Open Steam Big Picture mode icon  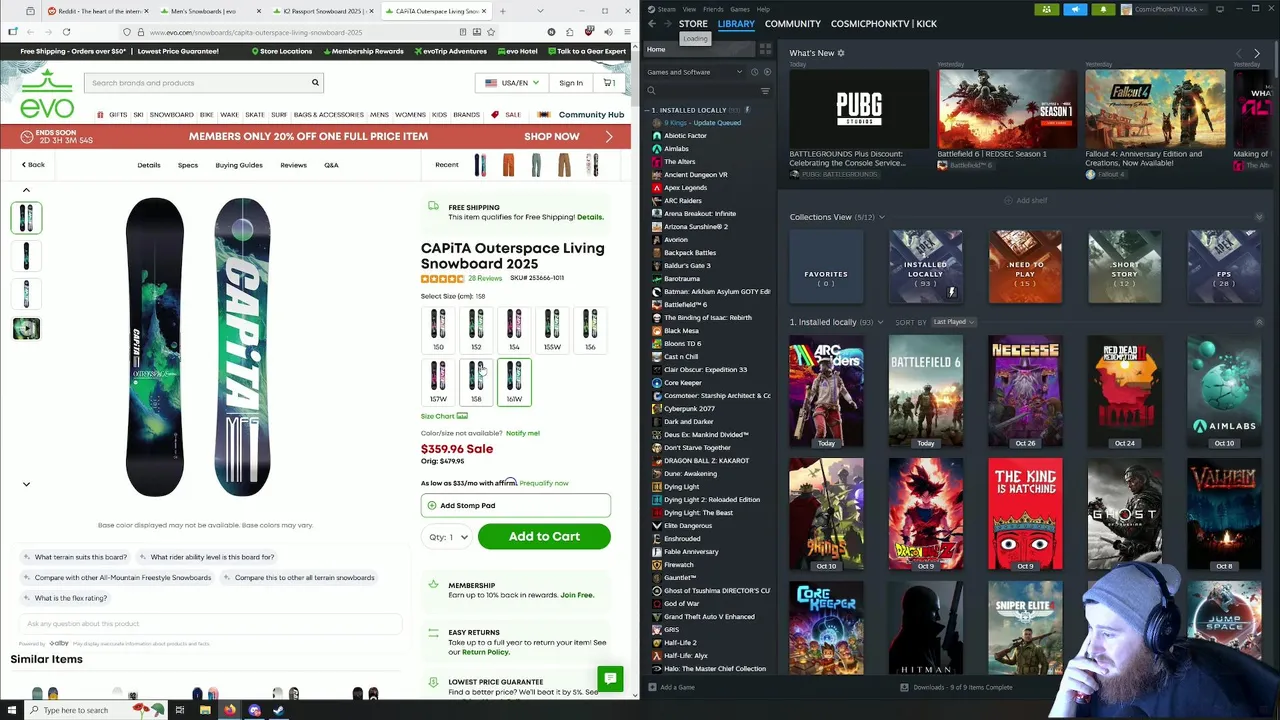(1220, 9)
